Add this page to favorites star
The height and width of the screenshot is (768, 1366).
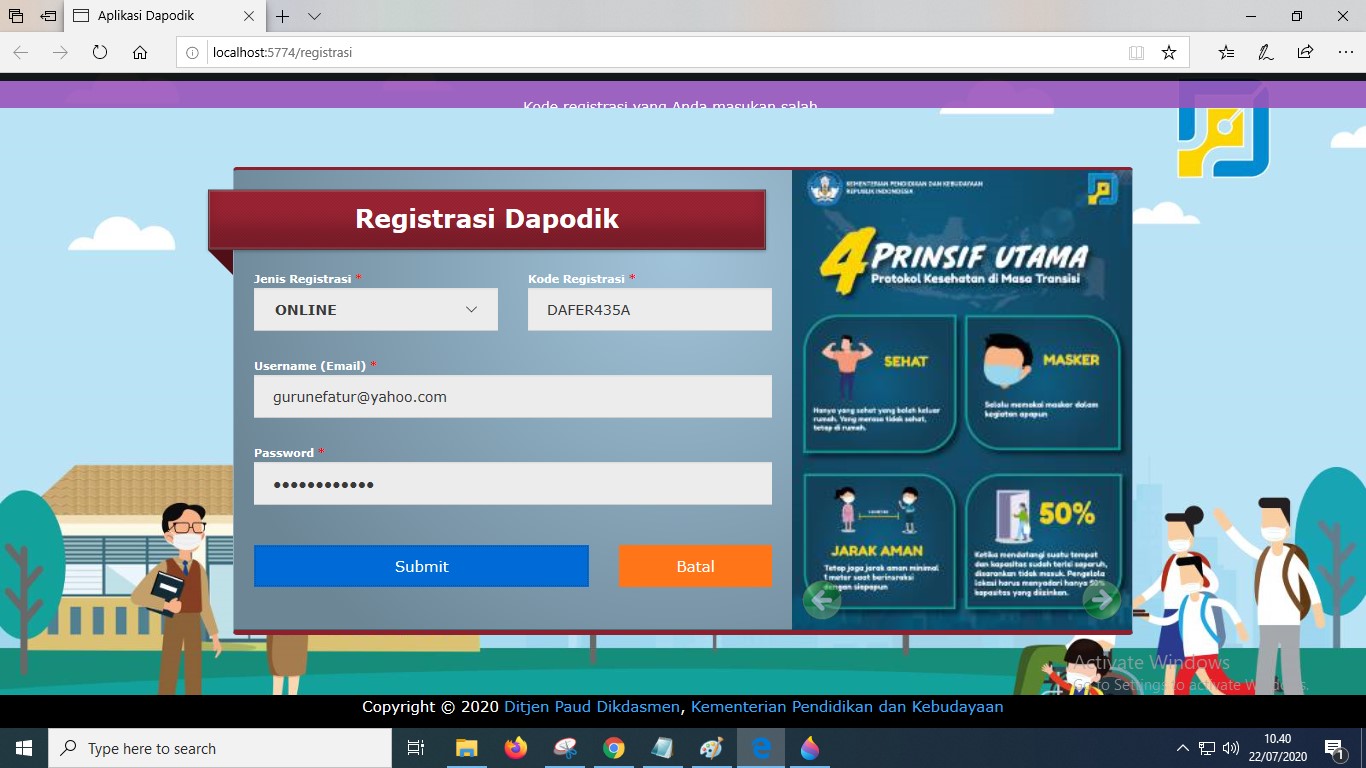click(1169, 53)
